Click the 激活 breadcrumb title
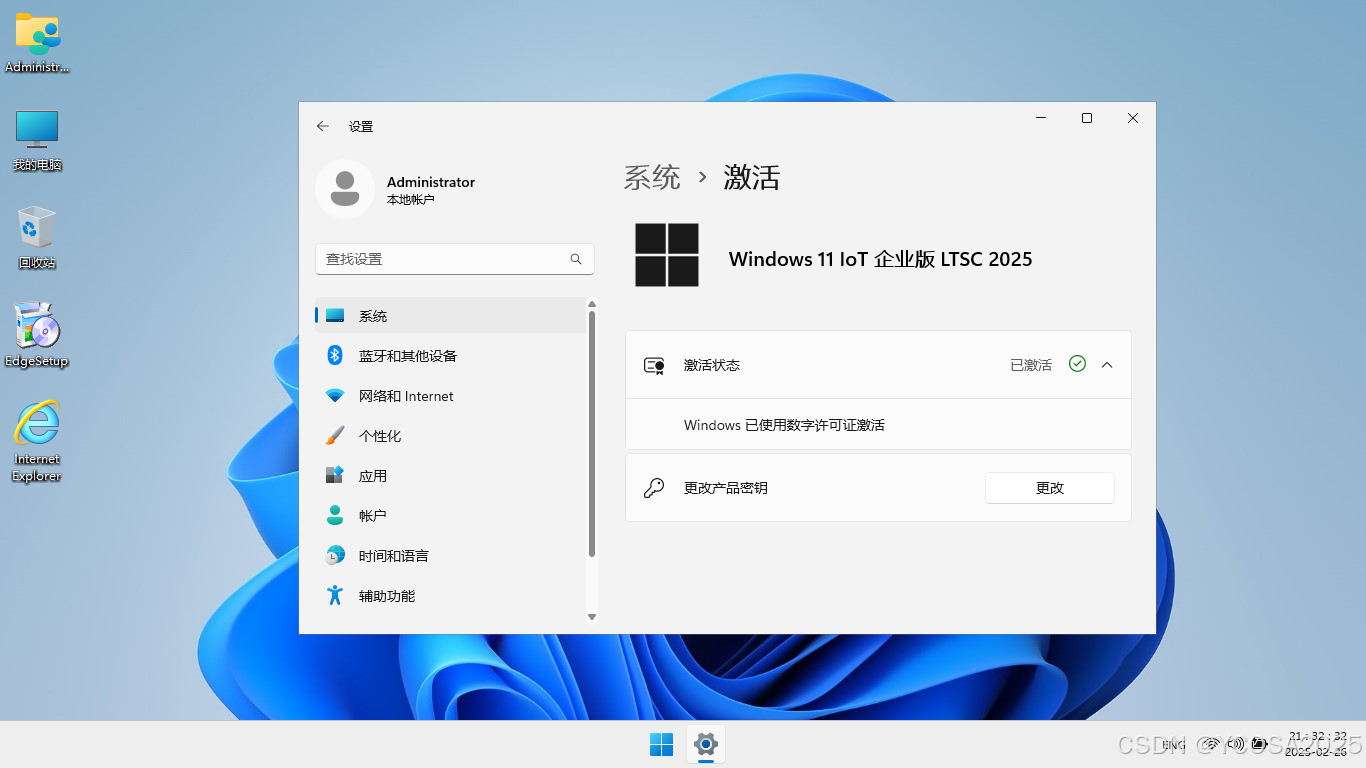The height and width of the screenshot is (768, 1366). point(751,178)
